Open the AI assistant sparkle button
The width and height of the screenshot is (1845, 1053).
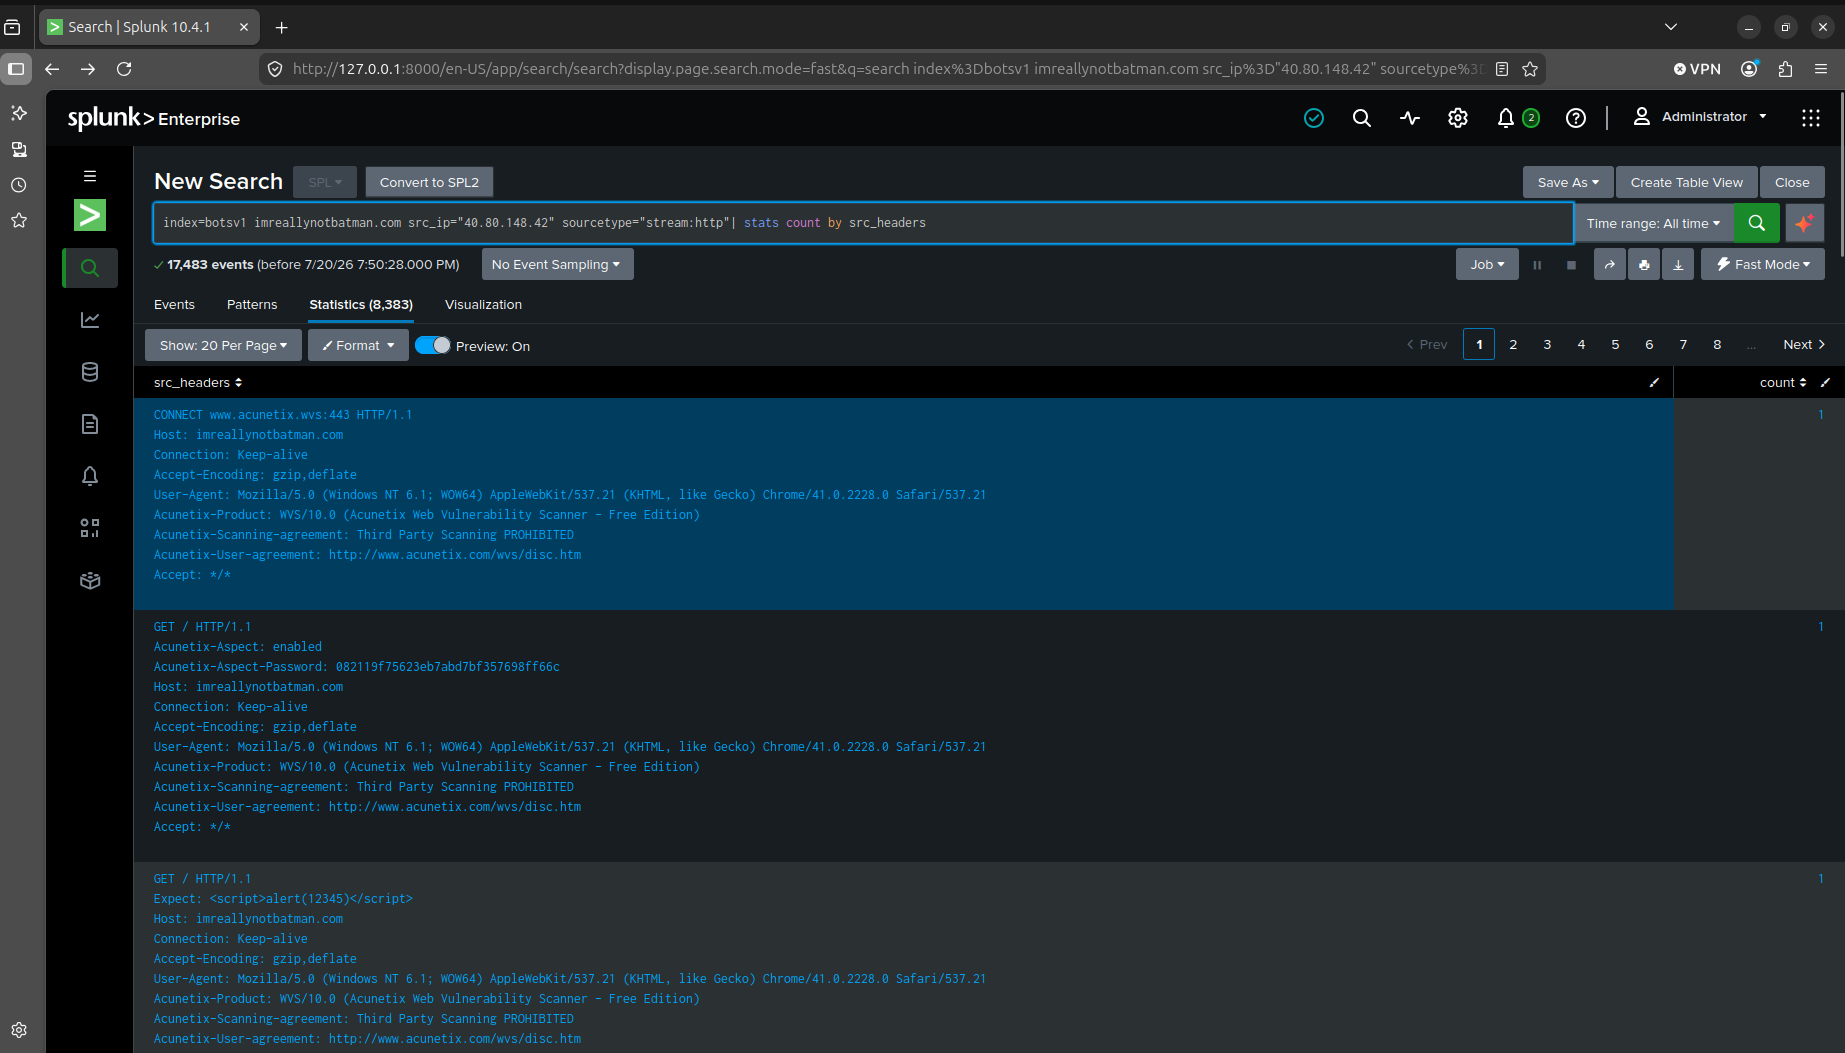1804,223
